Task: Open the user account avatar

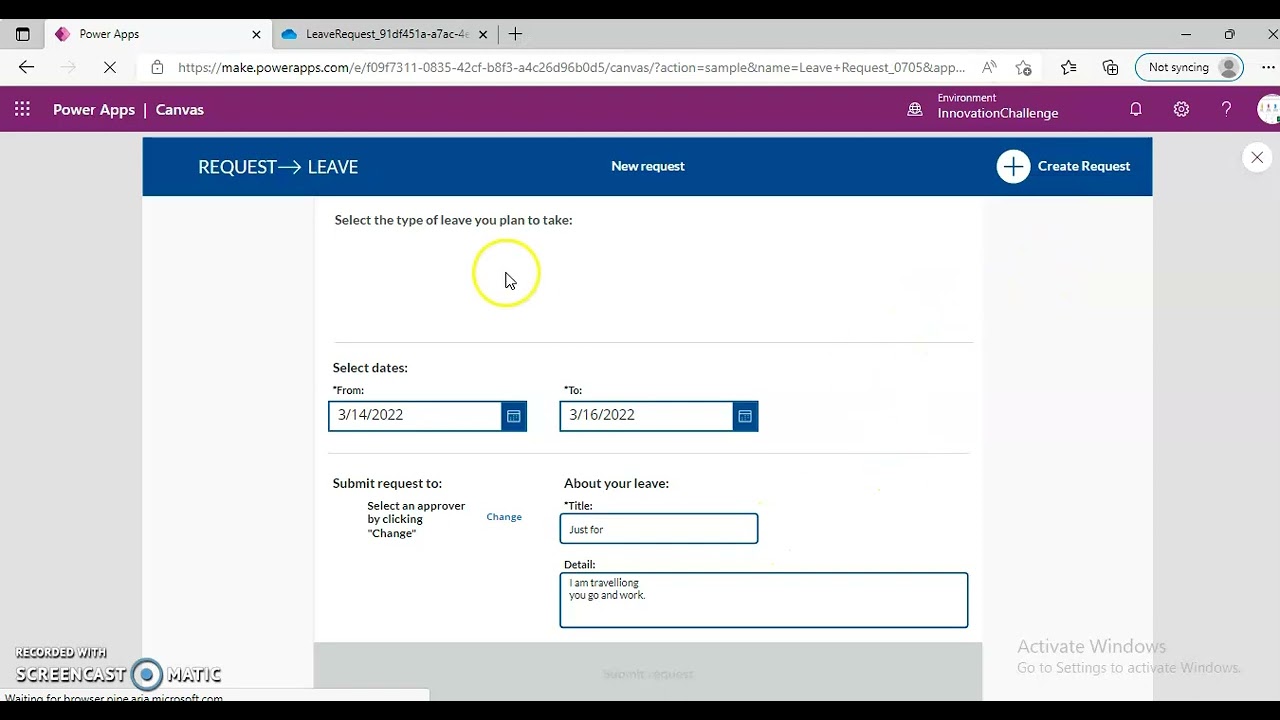Action: coord(1269,109)
